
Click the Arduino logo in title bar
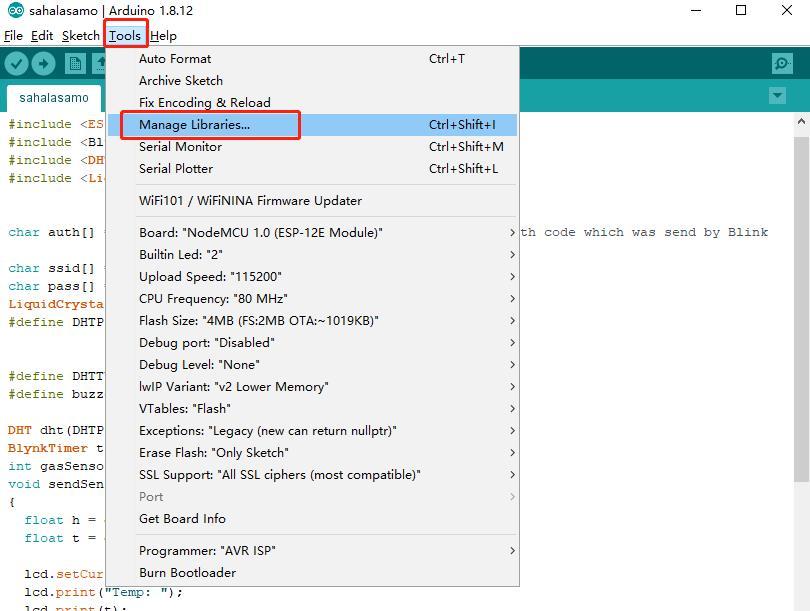coord(16,10)
